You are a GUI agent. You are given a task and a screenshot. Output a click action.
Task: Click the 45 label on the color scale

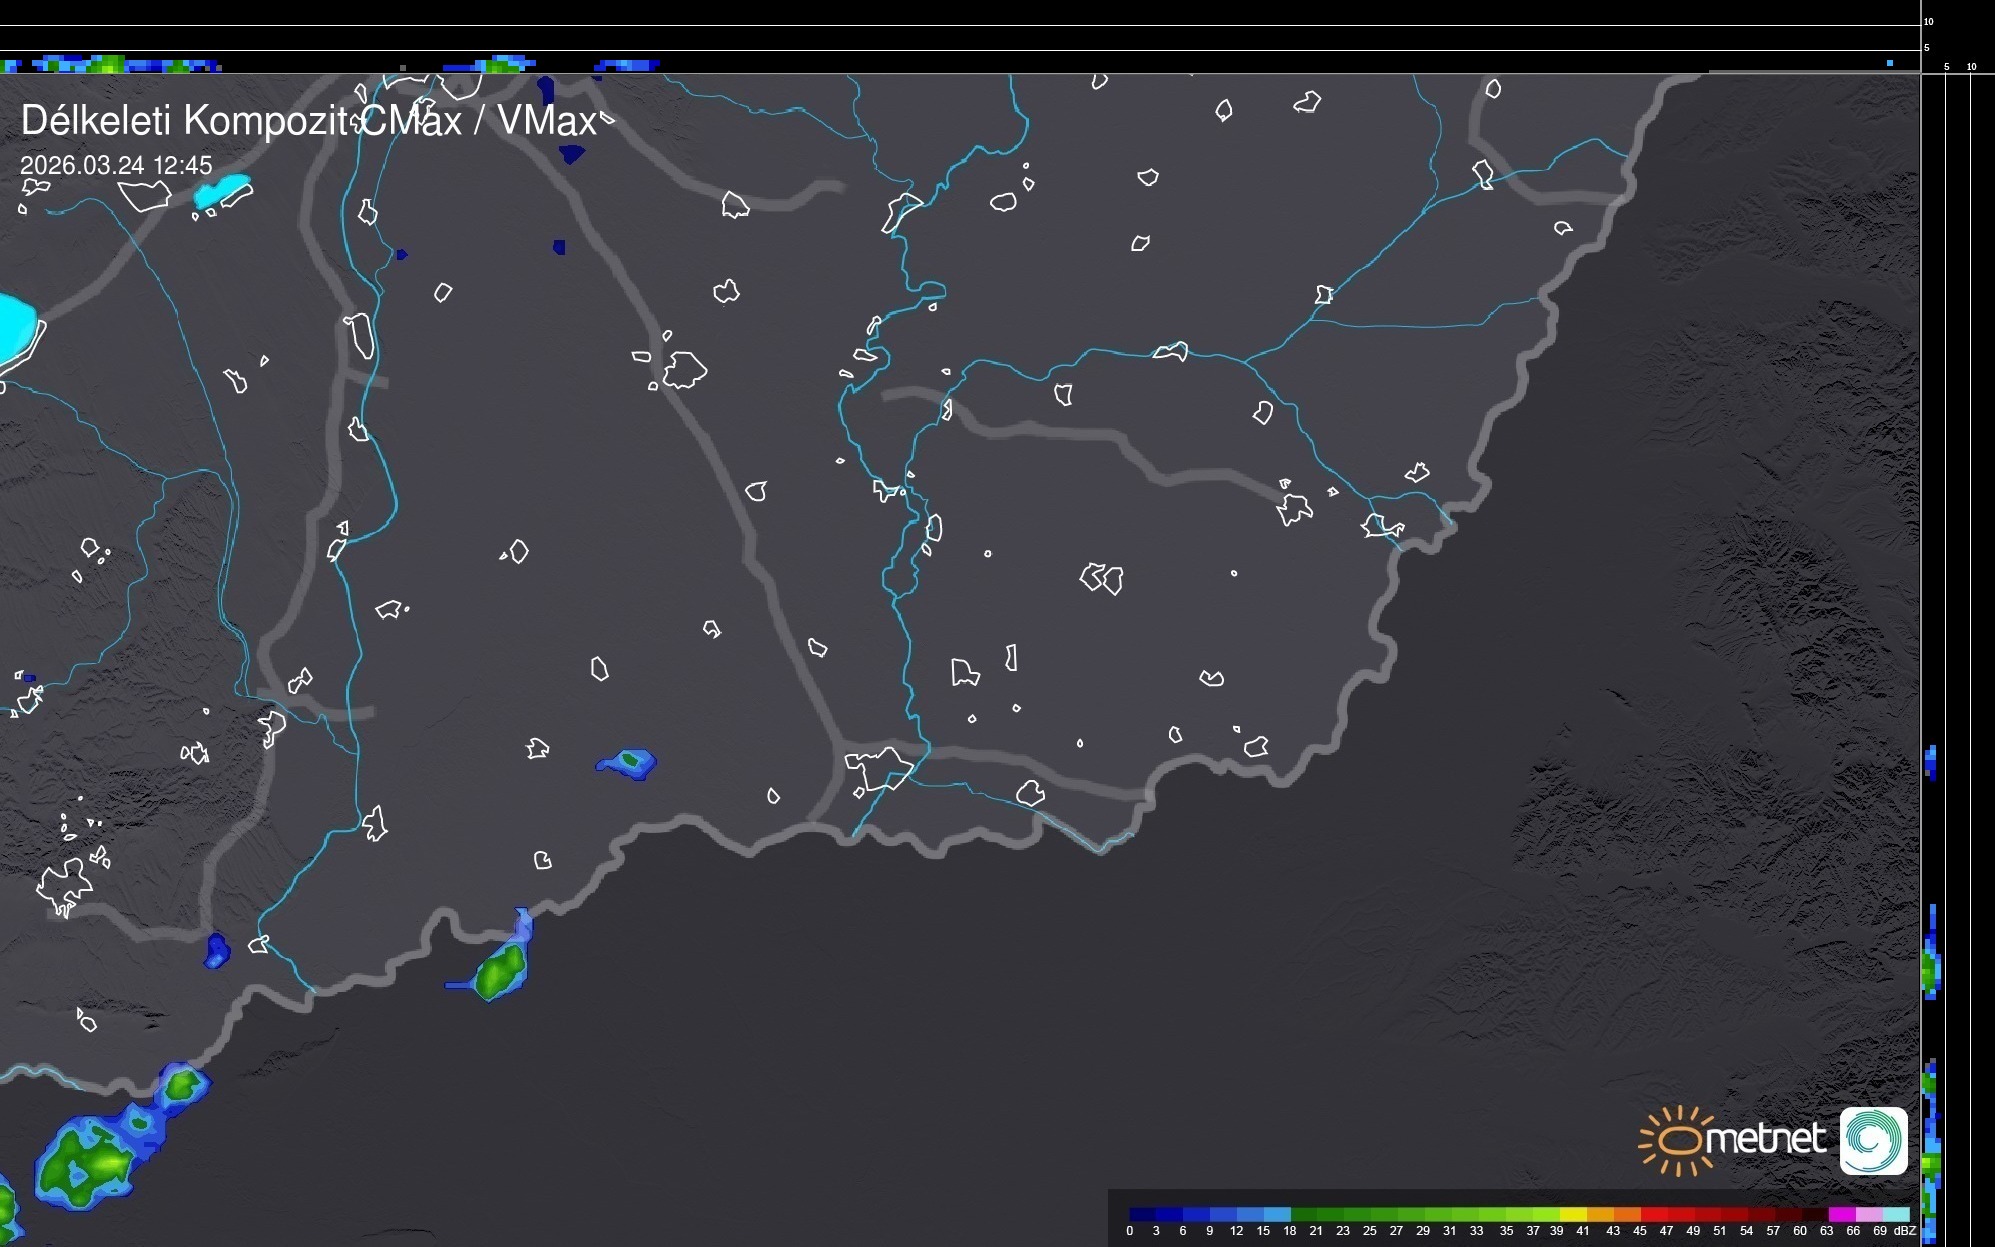[x=1640, y=1231]
